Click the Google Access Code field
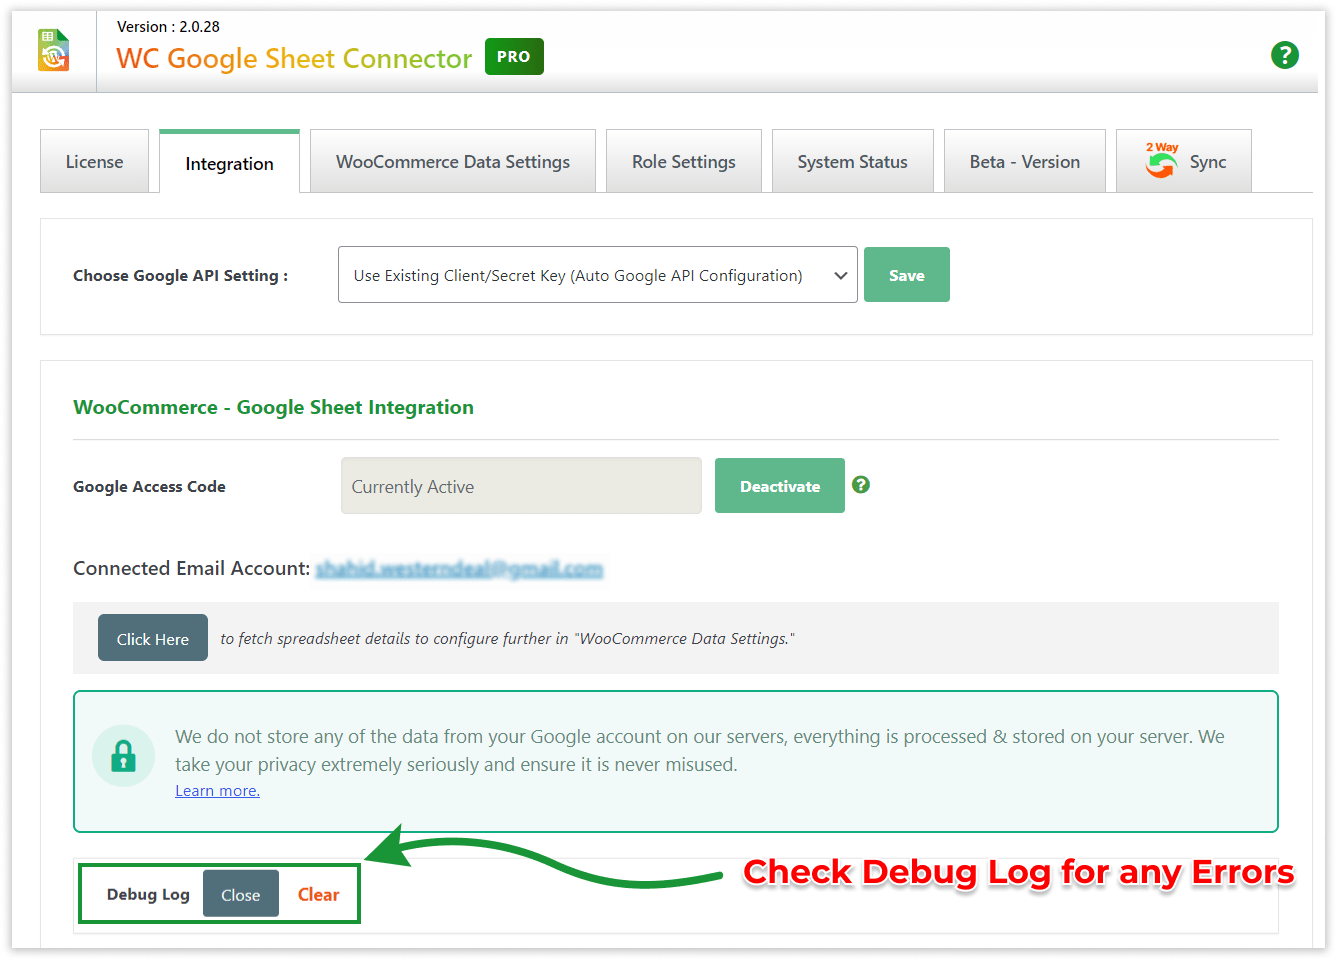 [x=521, y=485]
